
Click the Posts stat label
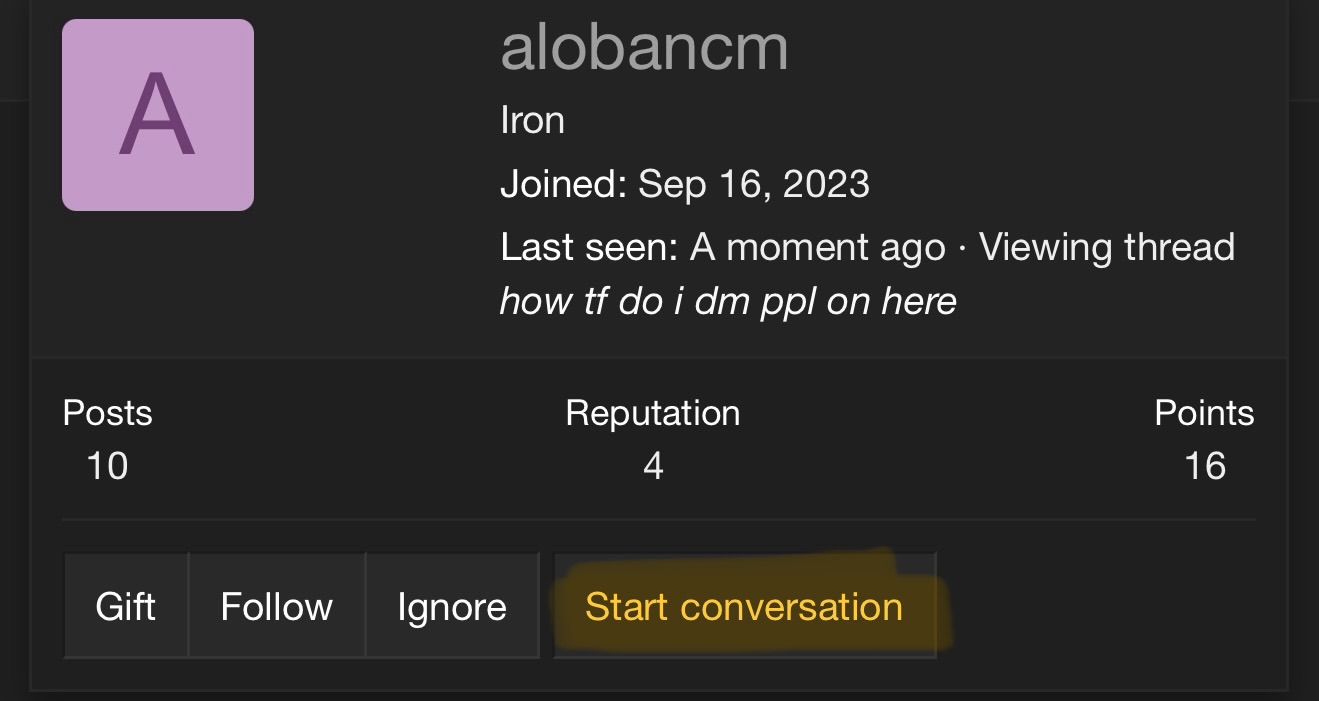tap(107, 413)
